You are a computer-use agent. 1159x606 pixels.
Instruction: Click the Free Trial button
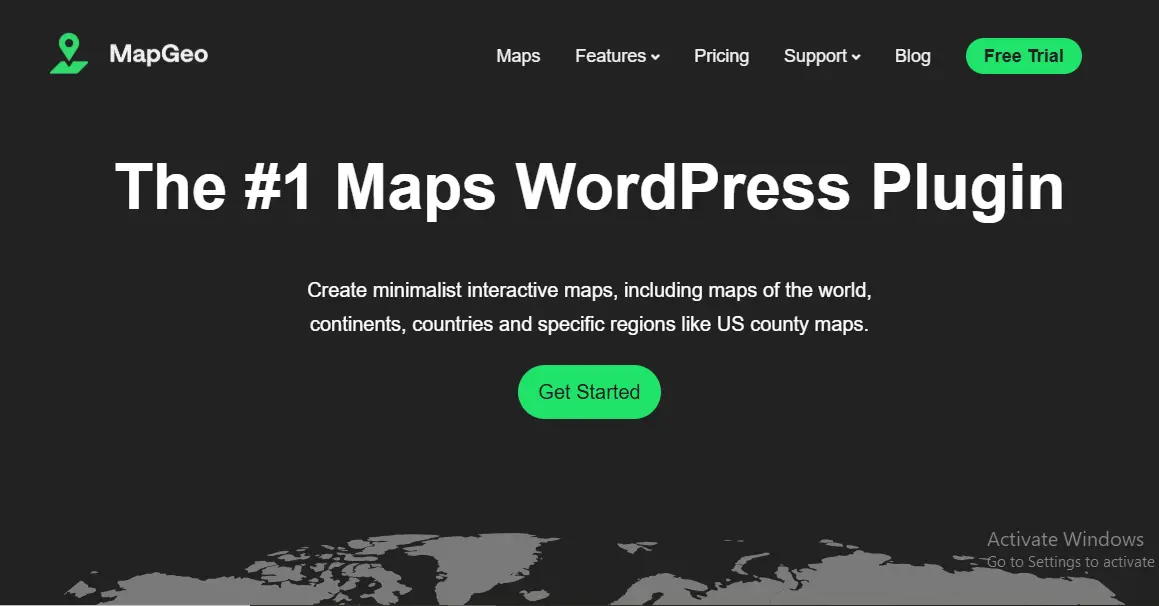[1023, 56]
